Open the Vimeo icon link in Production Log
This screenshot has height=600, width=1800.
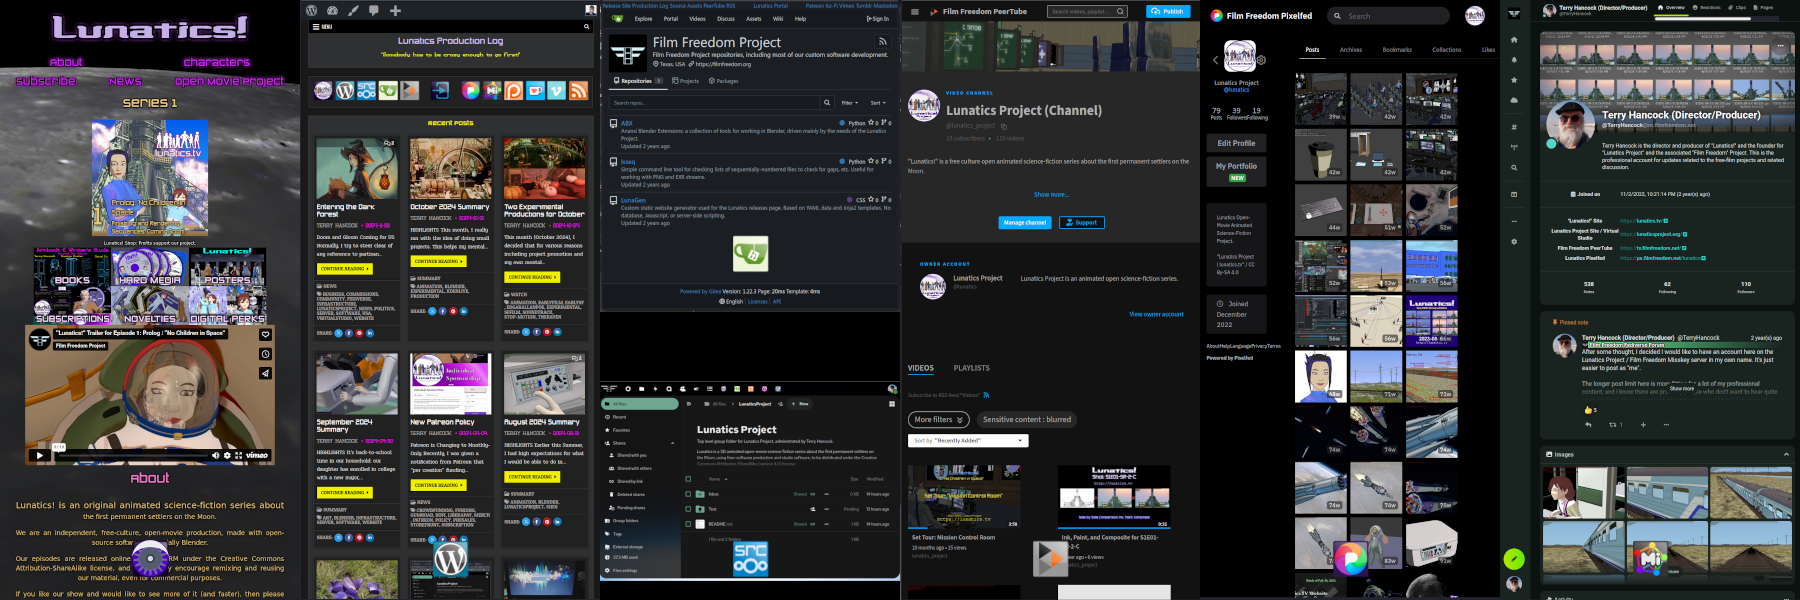pyautogui.click(x=557, y=91)
